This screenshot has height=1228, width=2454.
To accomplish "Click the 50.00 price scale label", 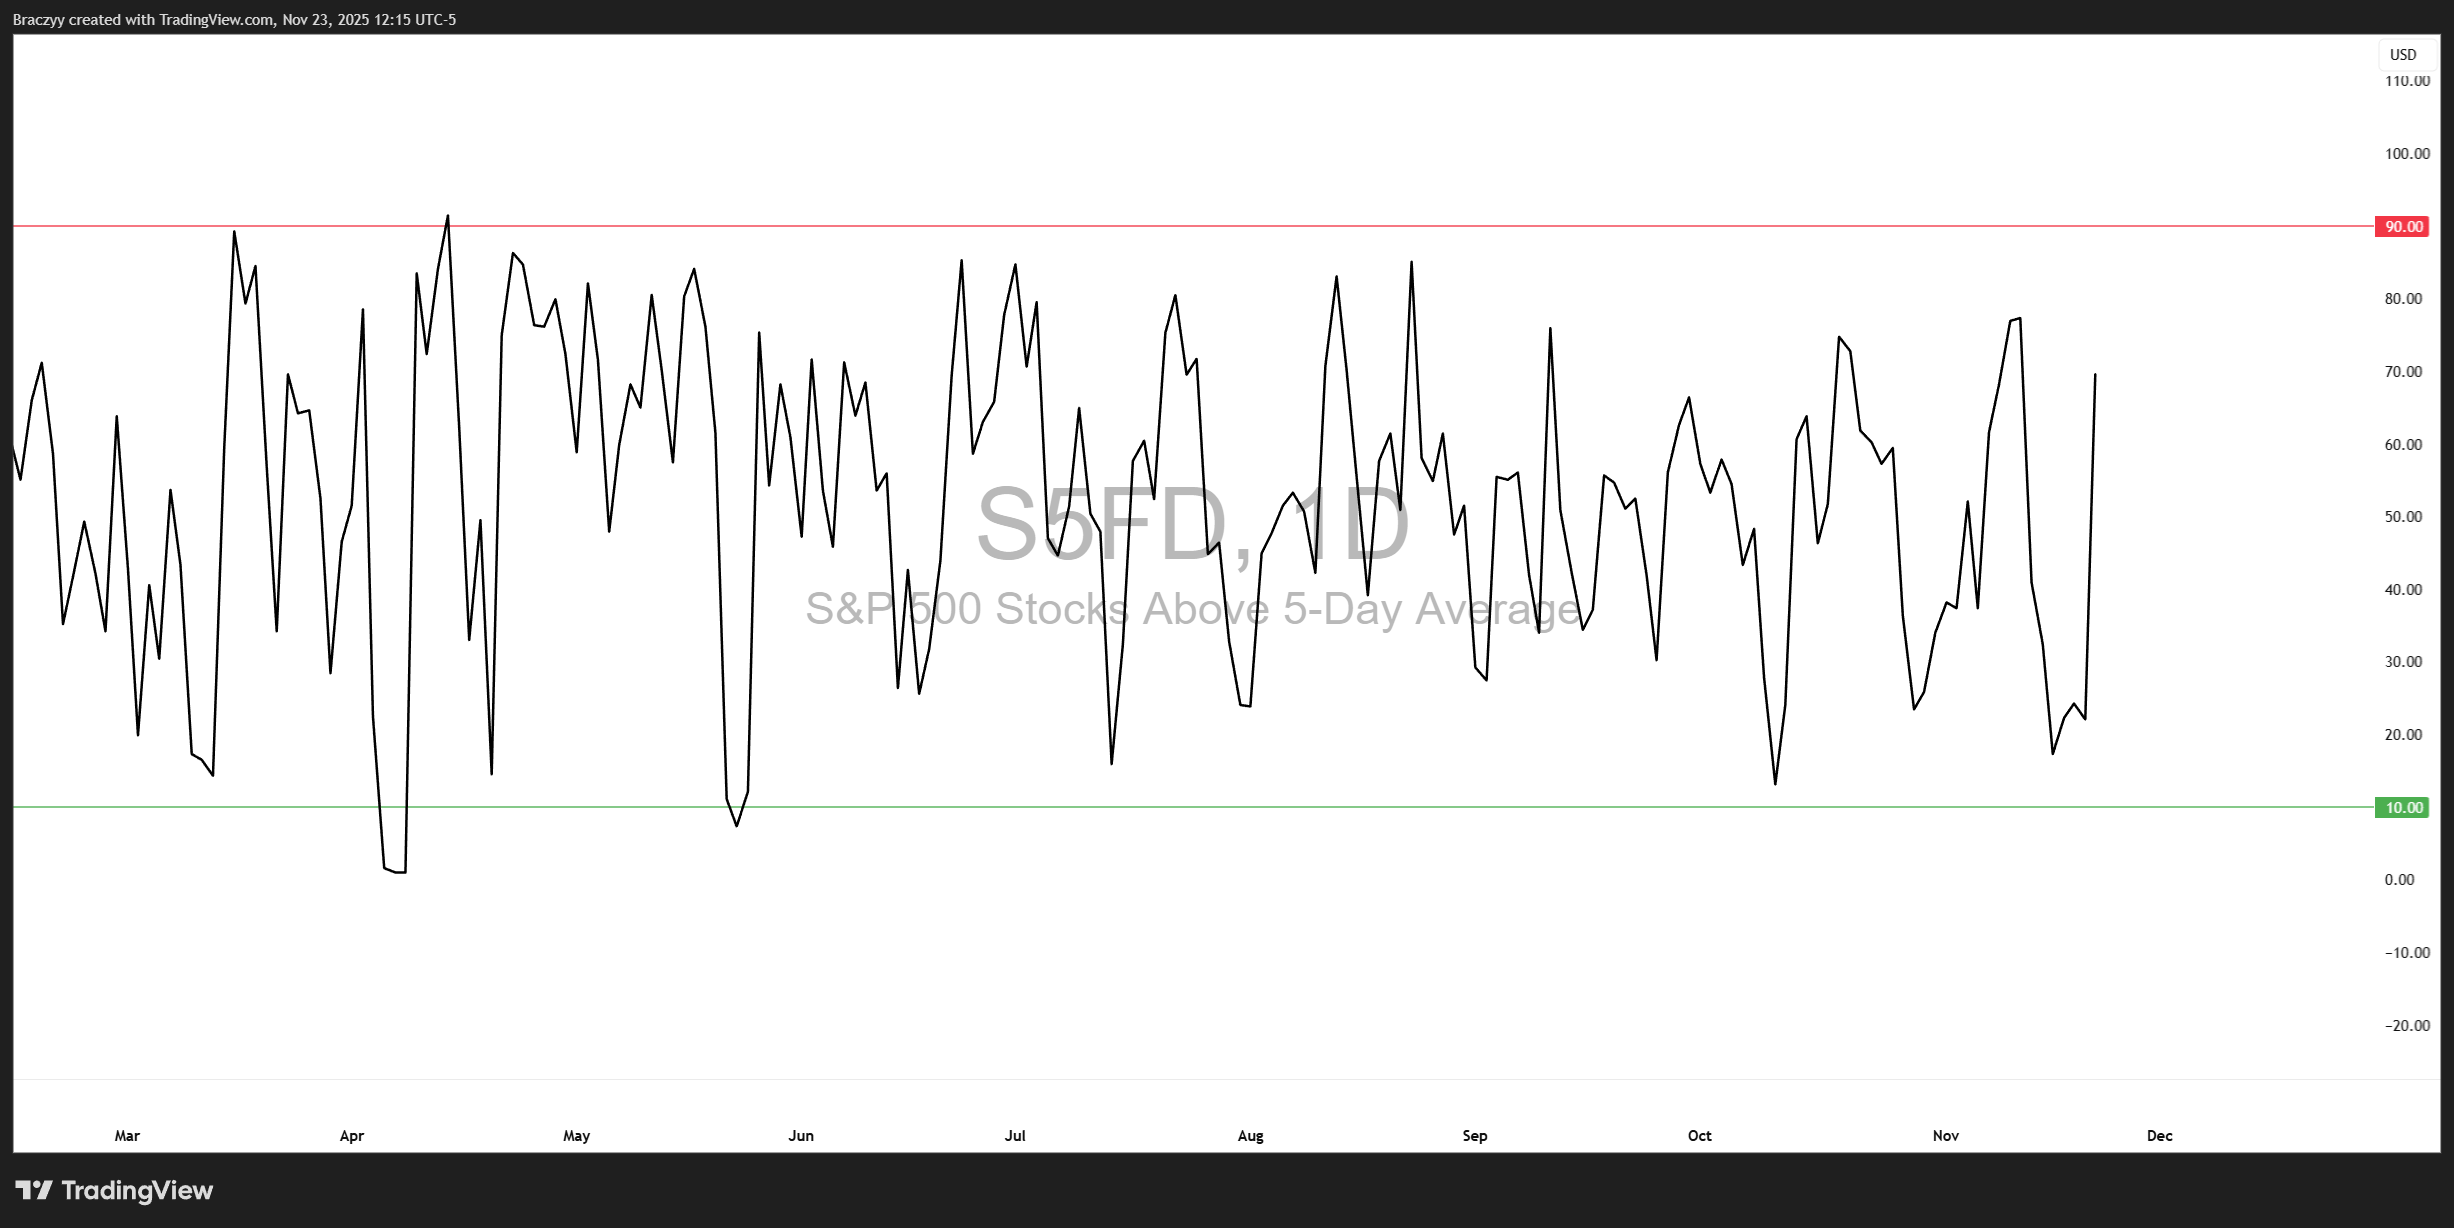I will [x=2403, y=517].
